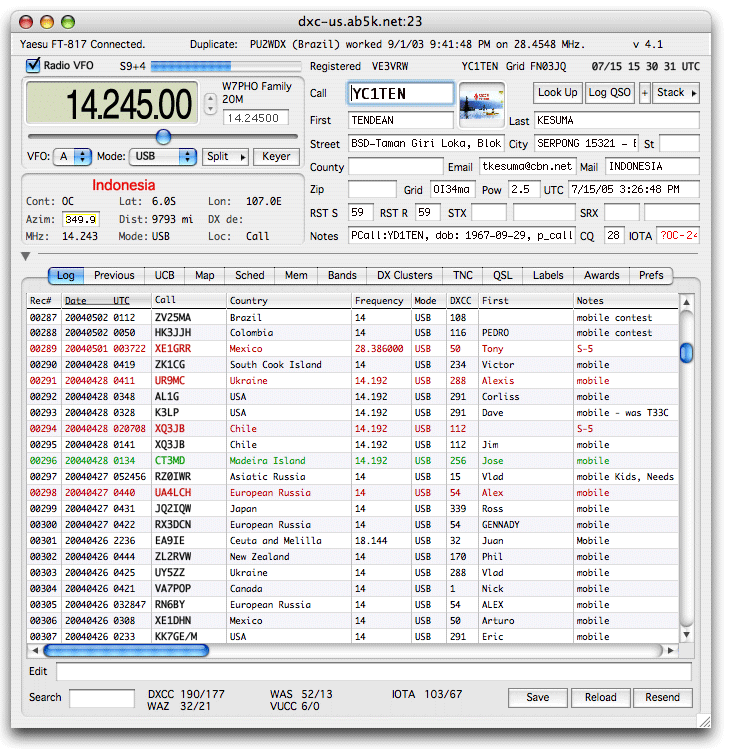Open the VFO selection dropdown
Viewport: 733px width, 753px height.
coord(74,157)
